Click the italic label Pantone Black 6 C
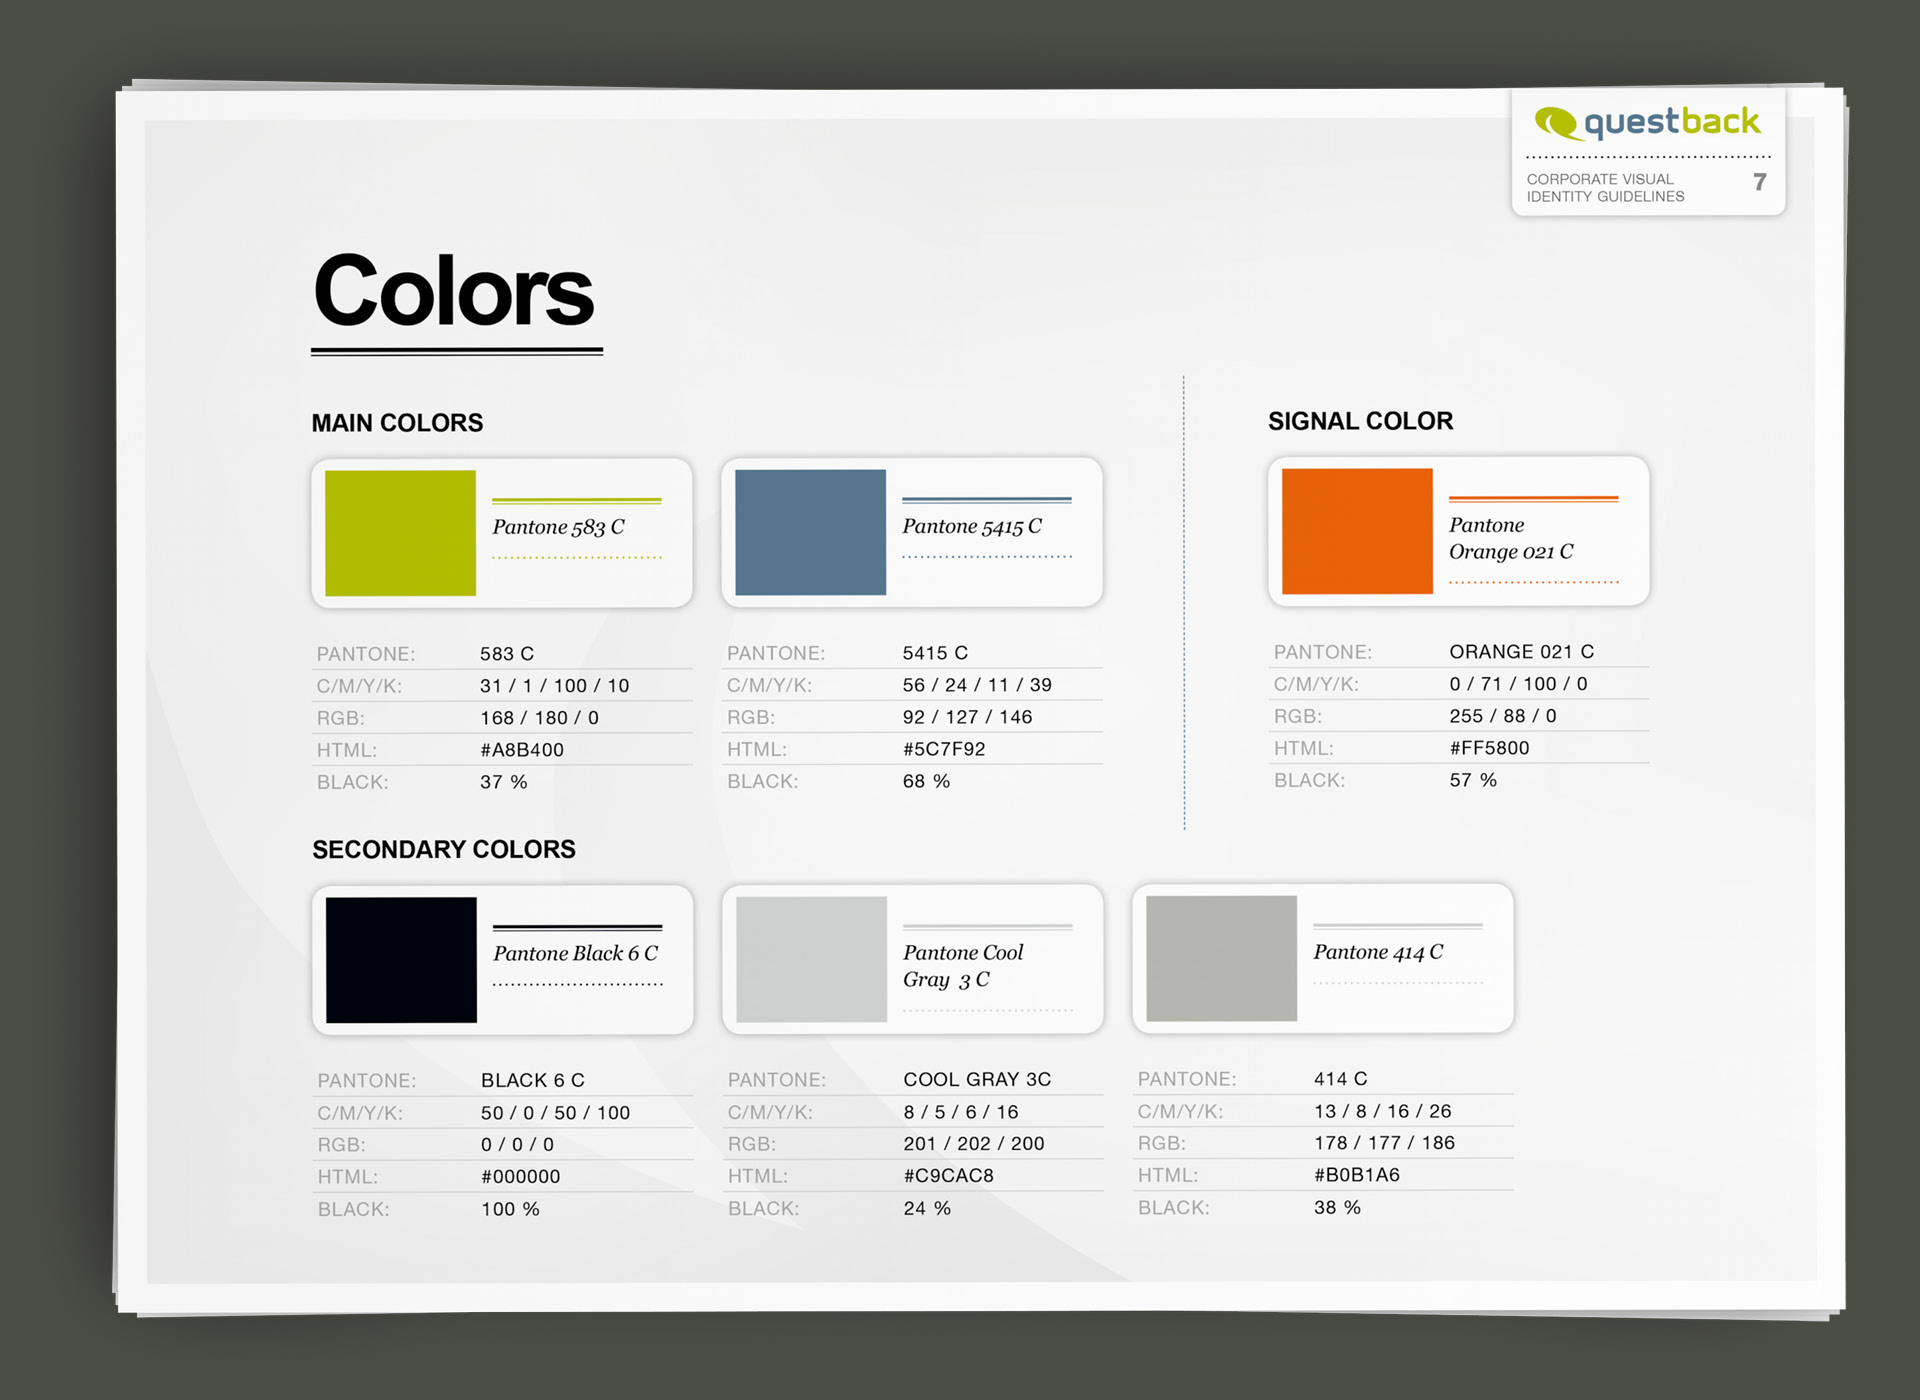 (575, 954)
